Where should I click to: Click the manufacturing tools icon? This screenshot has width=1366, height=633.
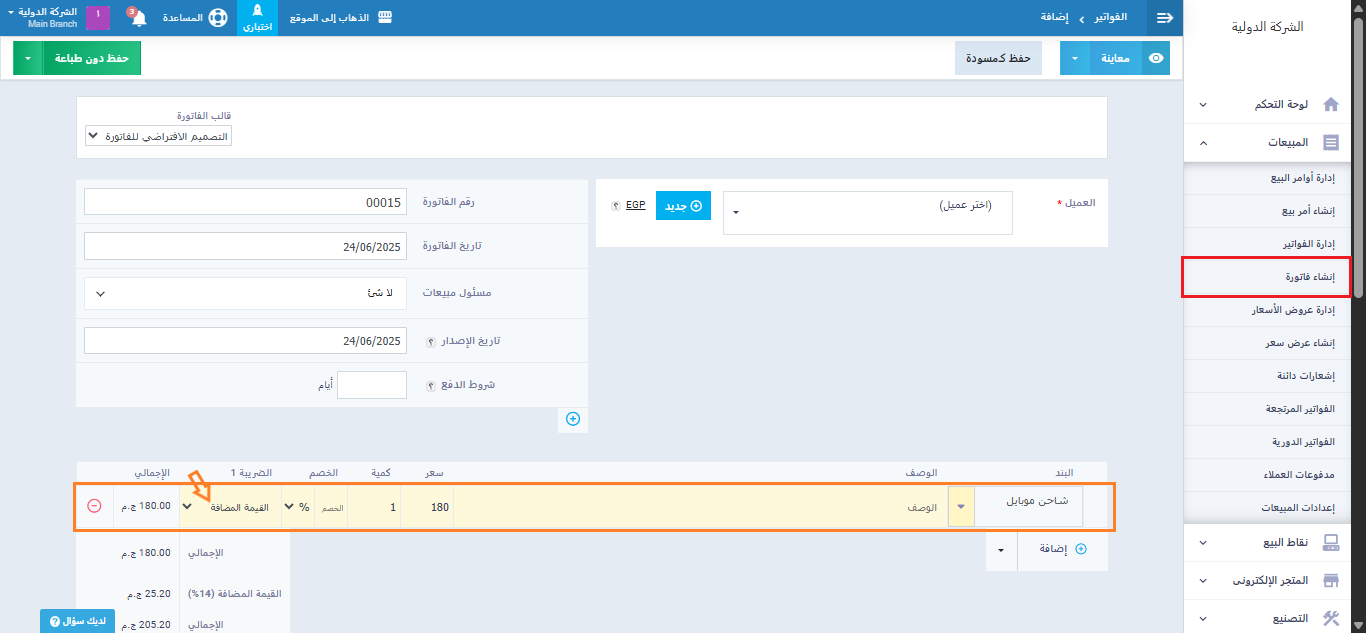(x=1331, y=618)
